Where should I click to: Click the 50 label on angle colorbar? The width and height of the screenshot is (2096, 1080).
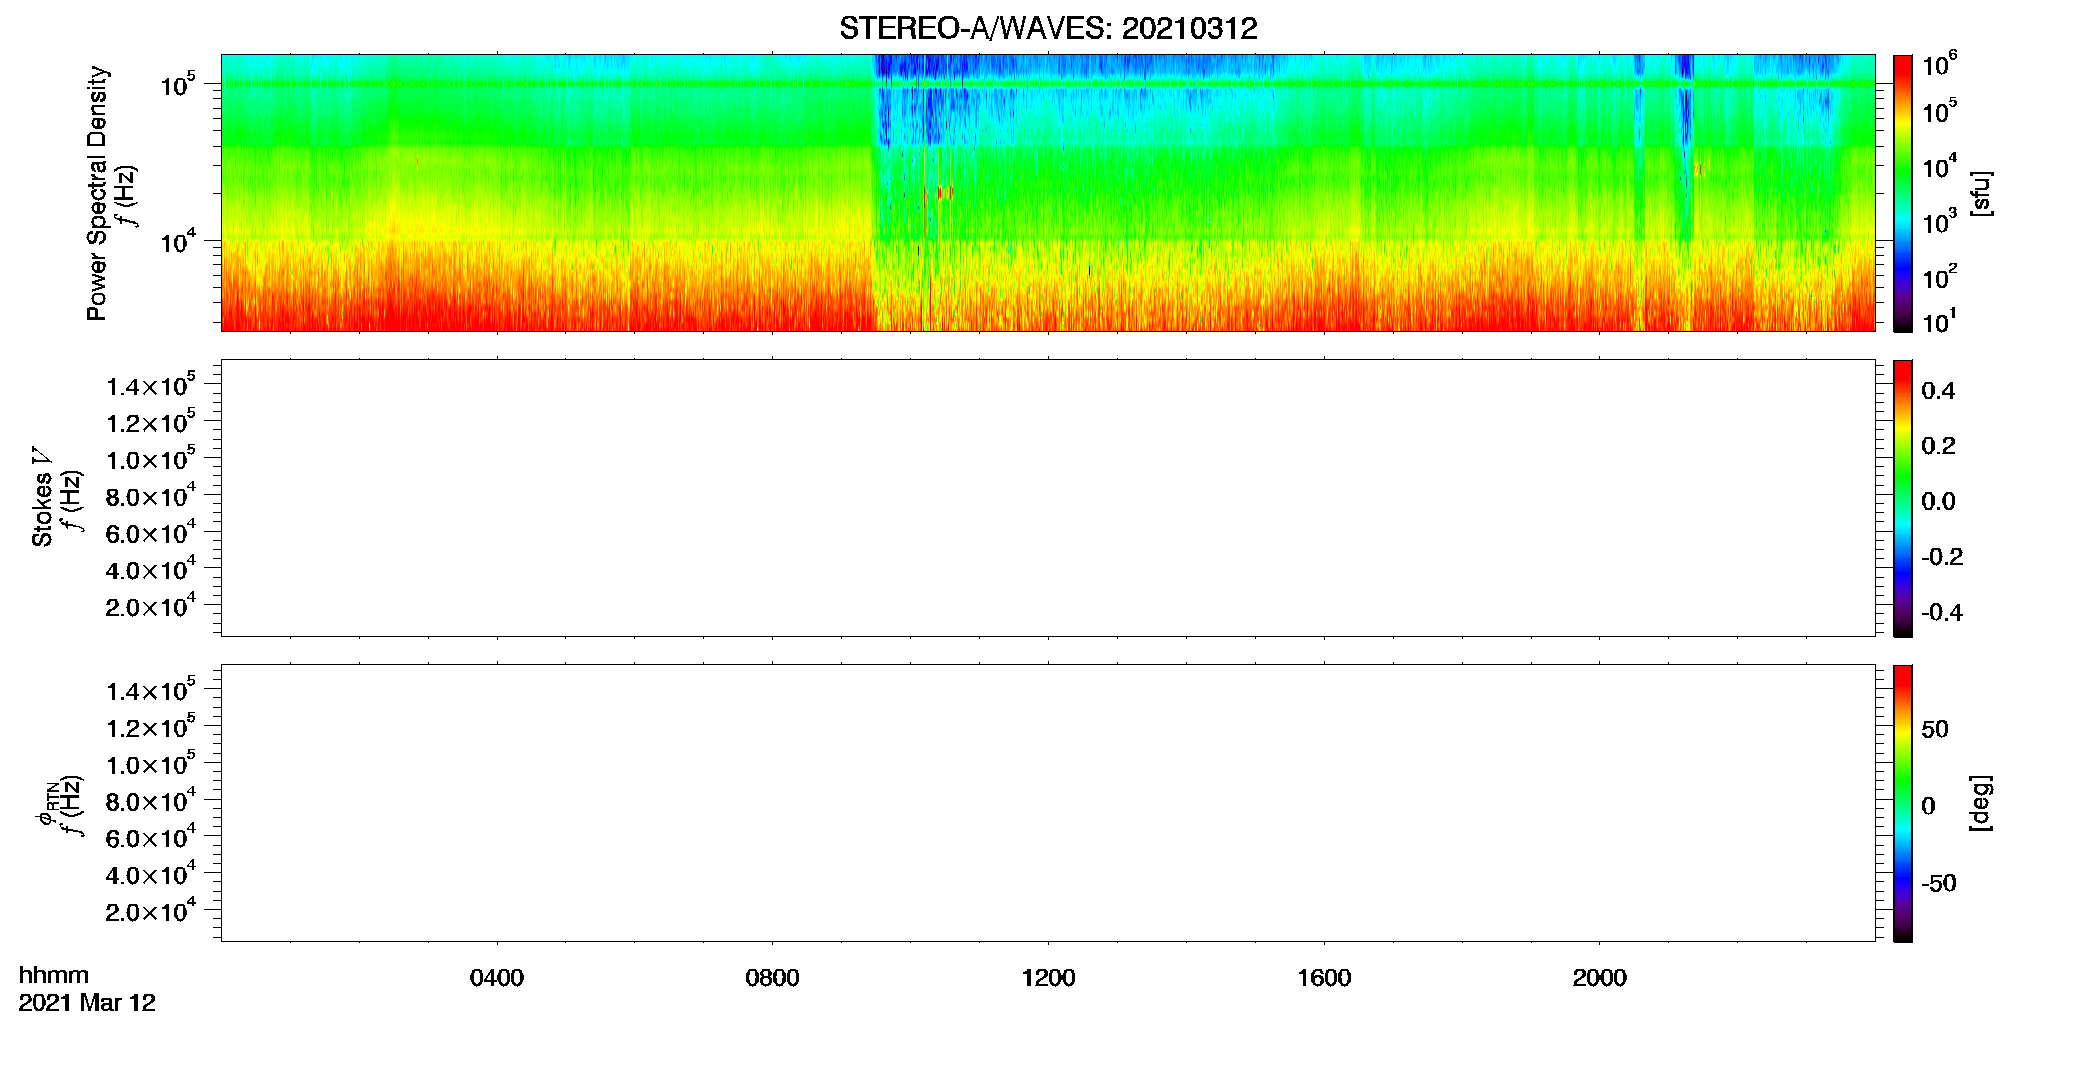(x=1935, y=729)
